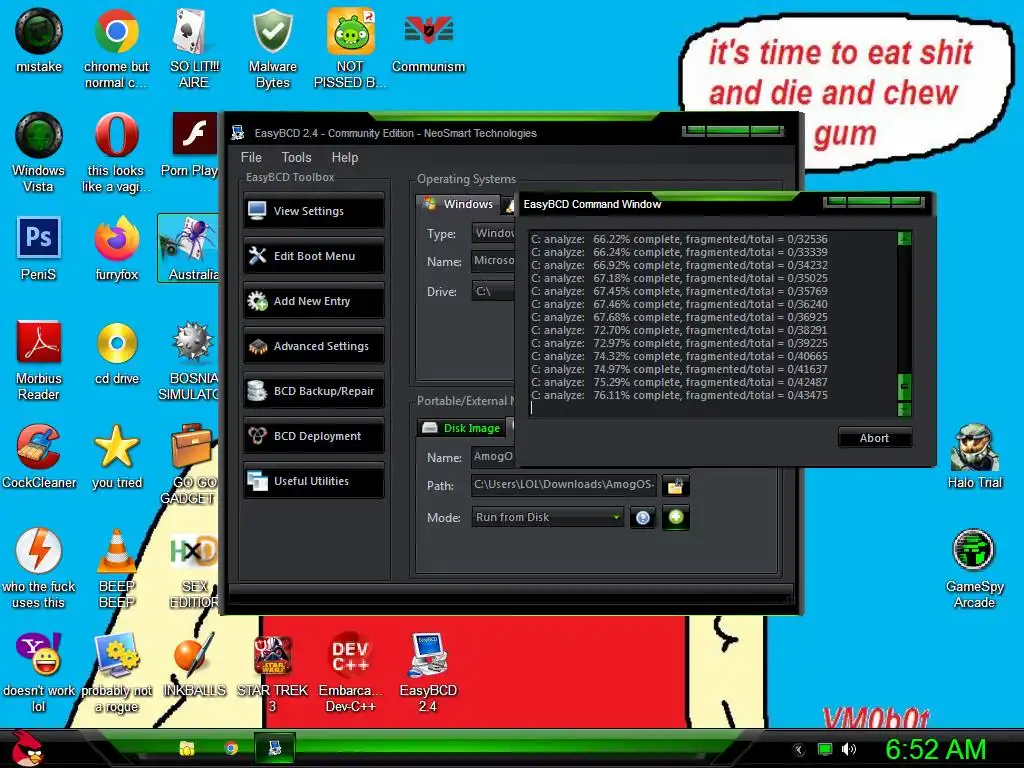Click the command window scrollbar down arrow
1024x768 pixels.
pyautogui.click(x=904, y=409)
